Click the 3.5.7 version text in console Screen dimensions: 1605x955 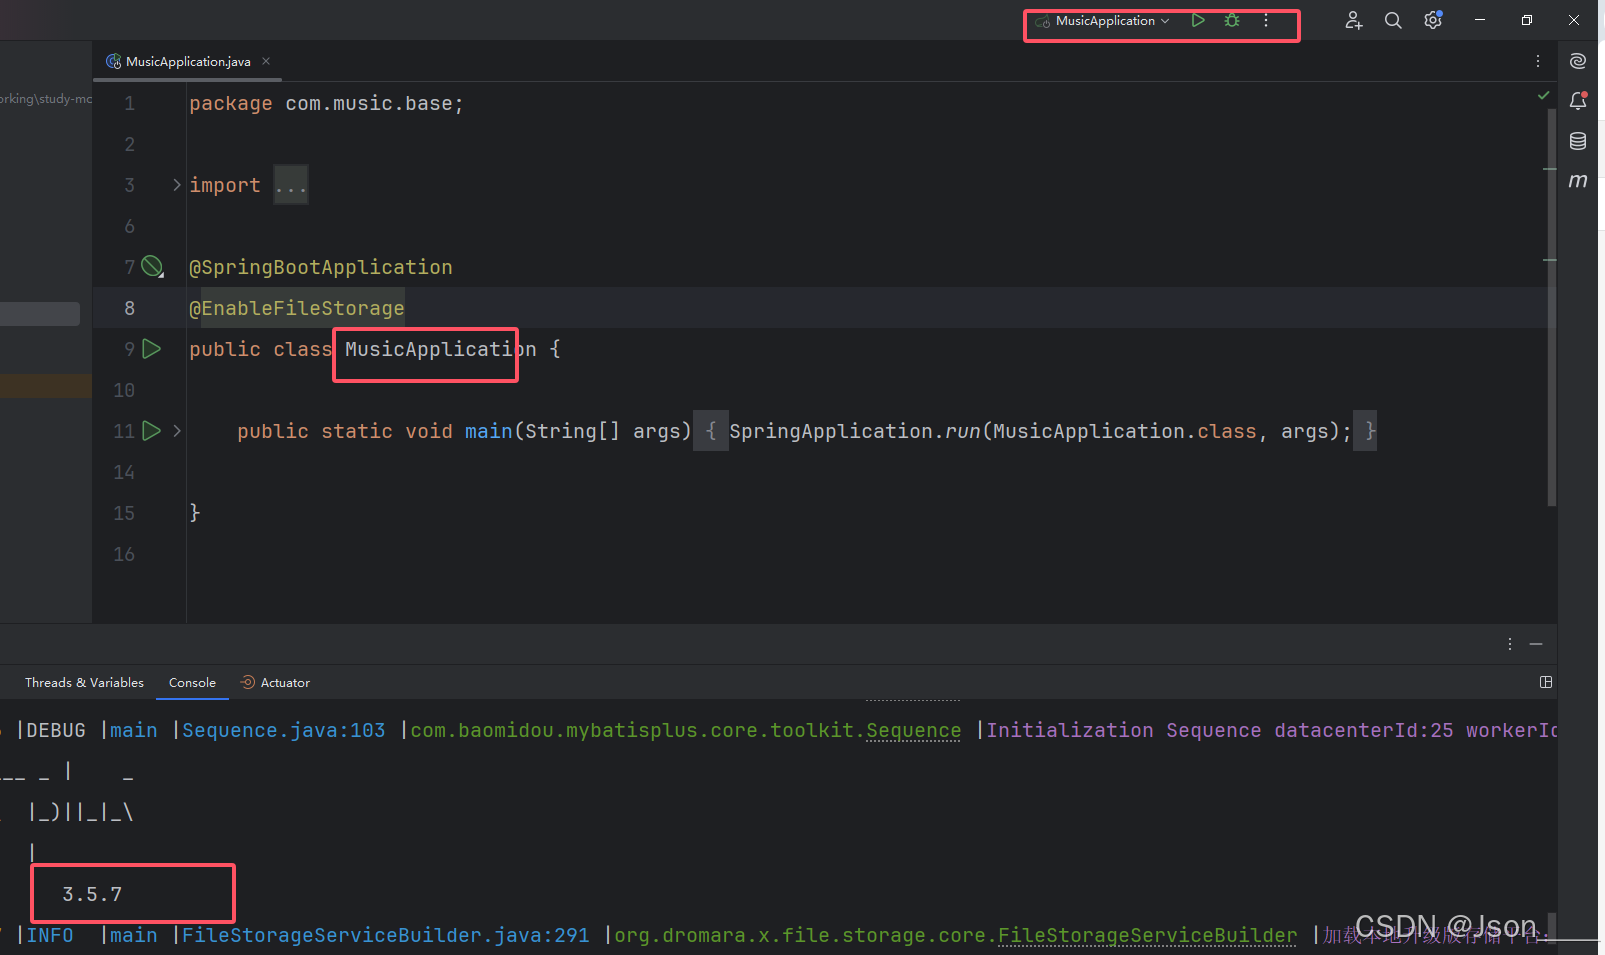(x=92, y=895)
